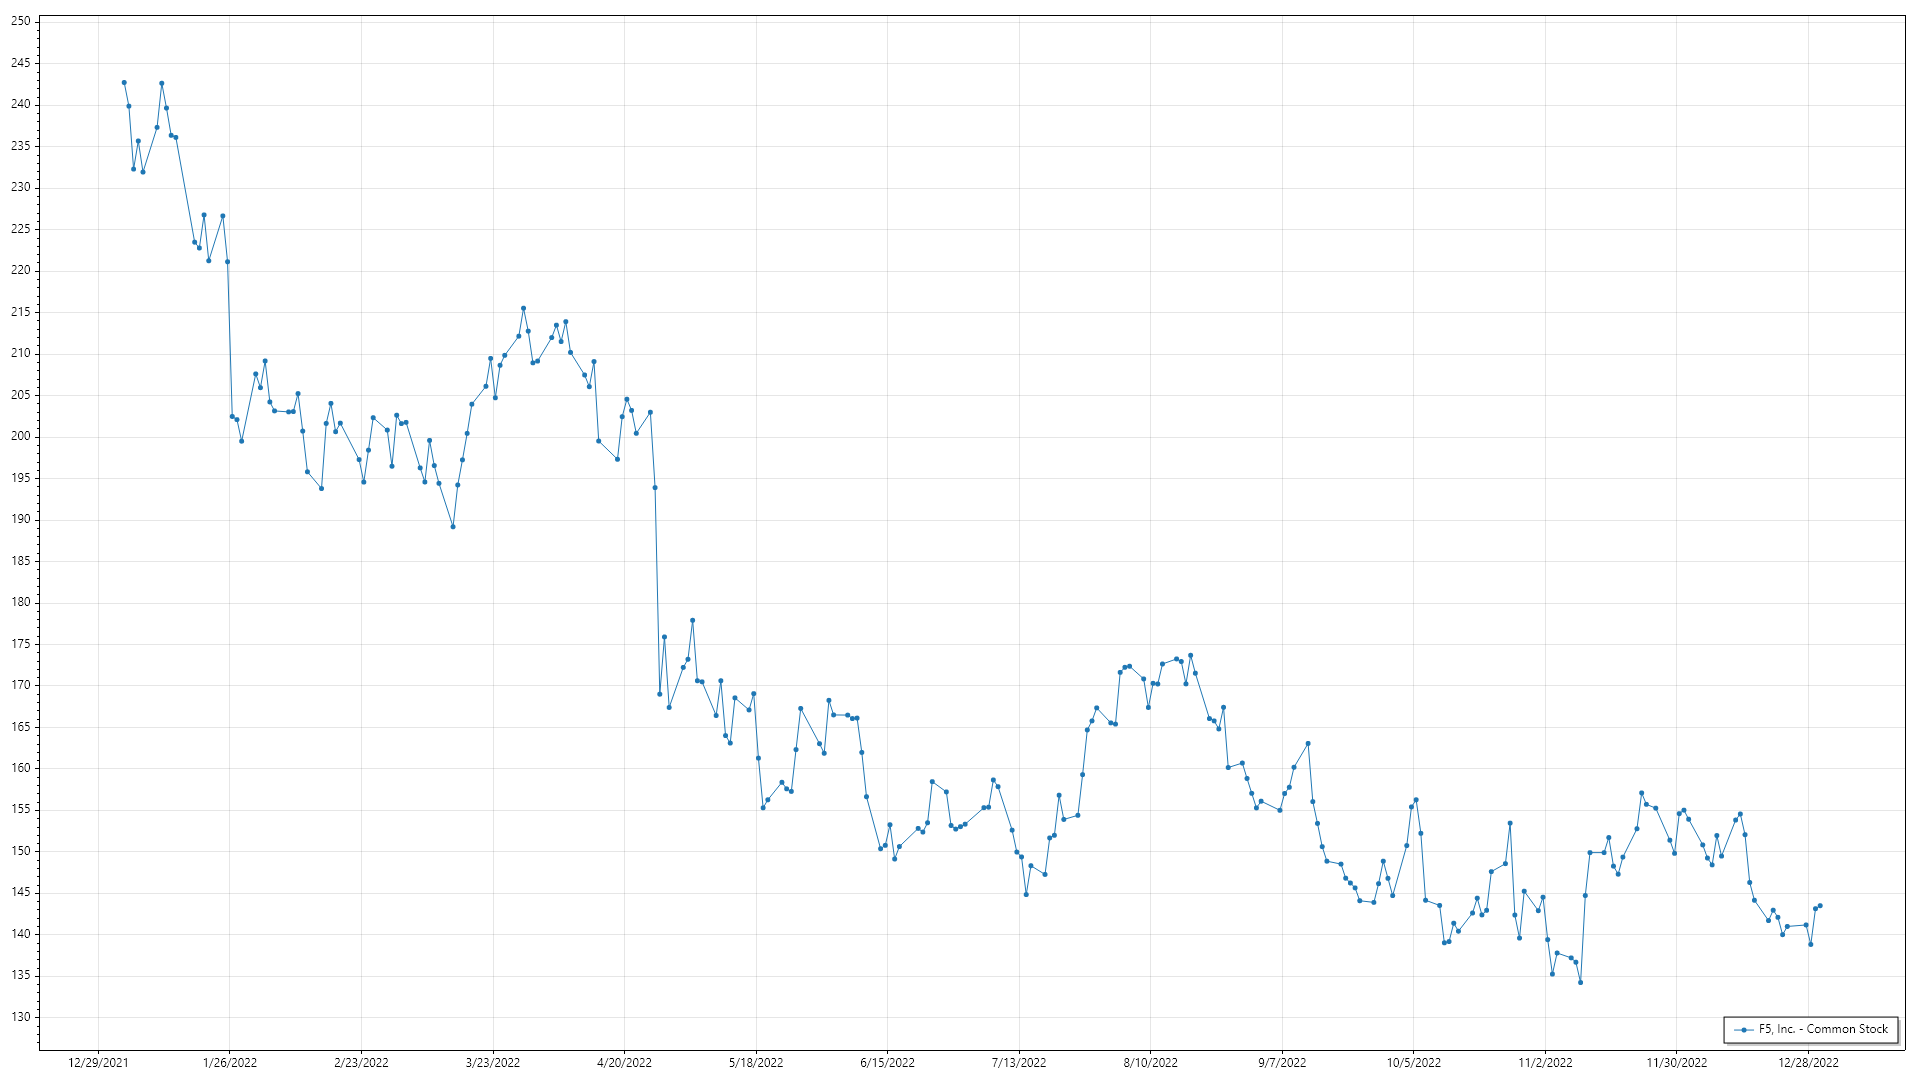Viewport: 1920px width, 1080px height.
Task: Select the final data point of the line
Action: [1820, 906]
